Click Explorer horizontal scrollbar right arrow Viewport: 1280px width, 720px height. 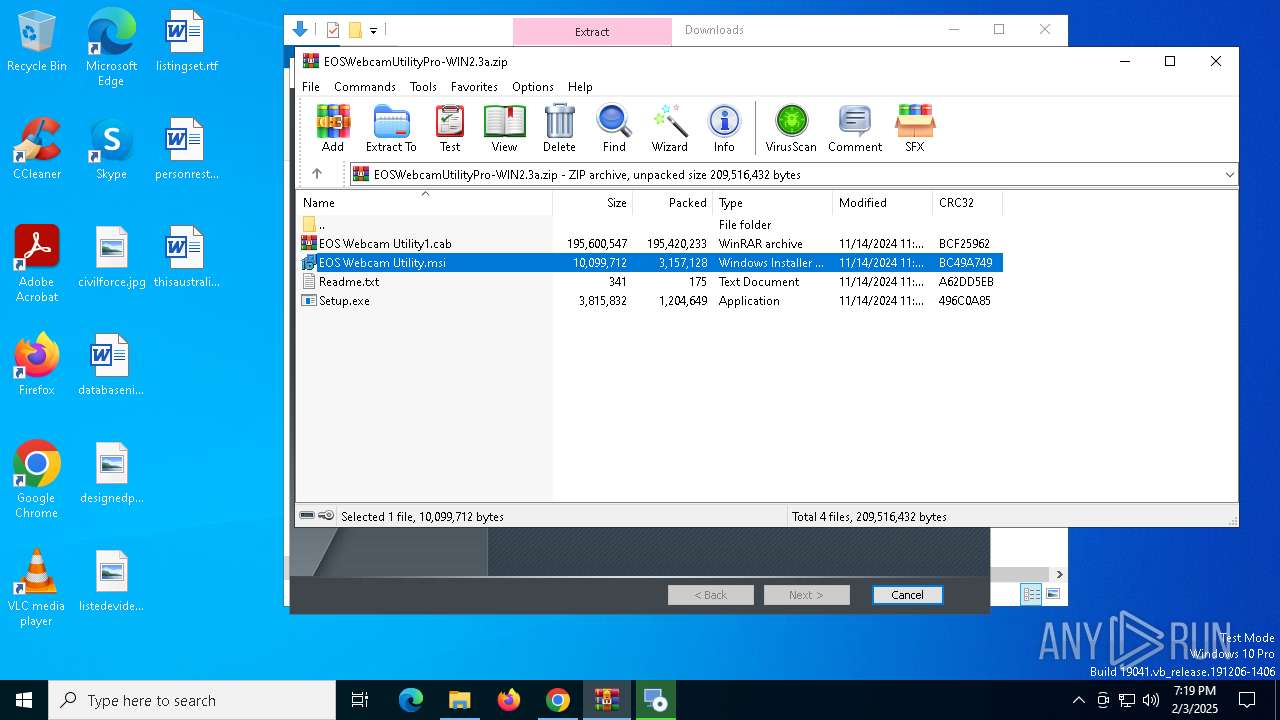point(1059,574)
